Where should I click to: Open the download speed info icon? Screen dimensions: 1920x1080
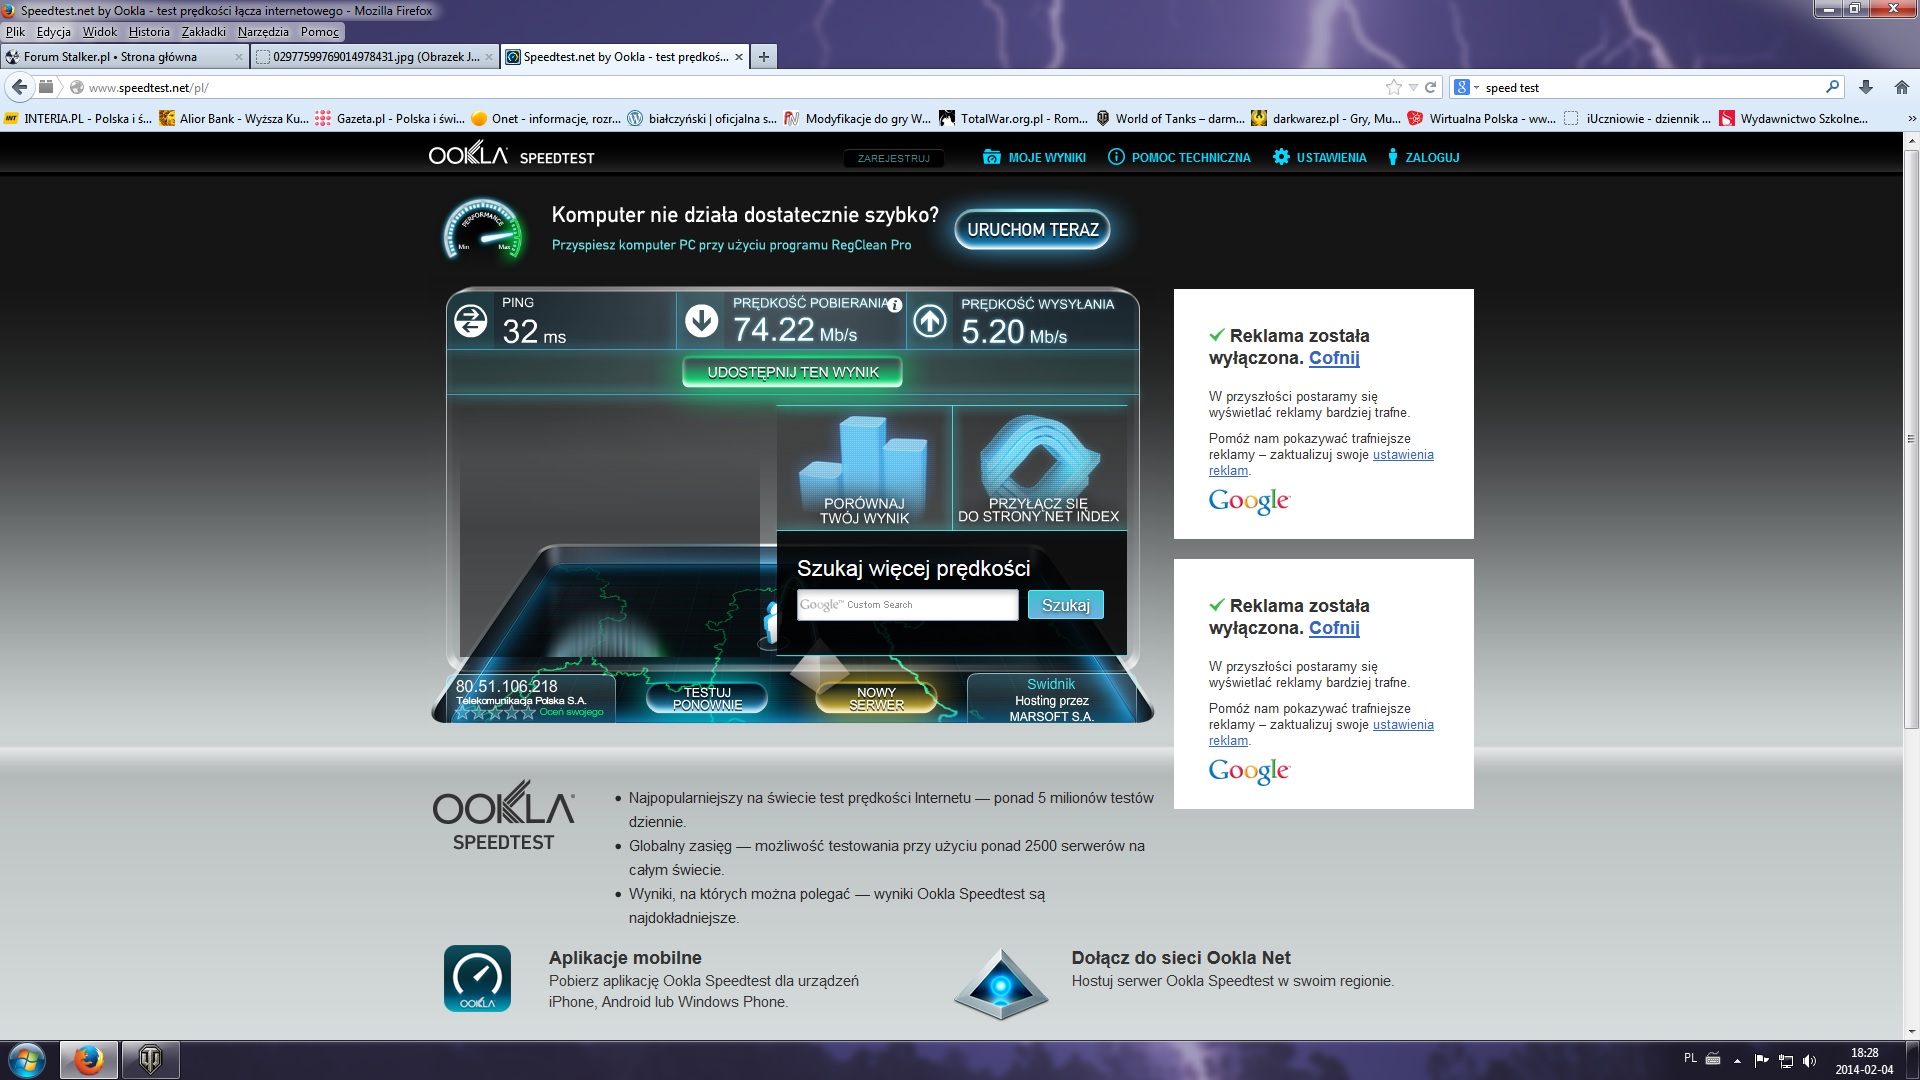point(895,305)
